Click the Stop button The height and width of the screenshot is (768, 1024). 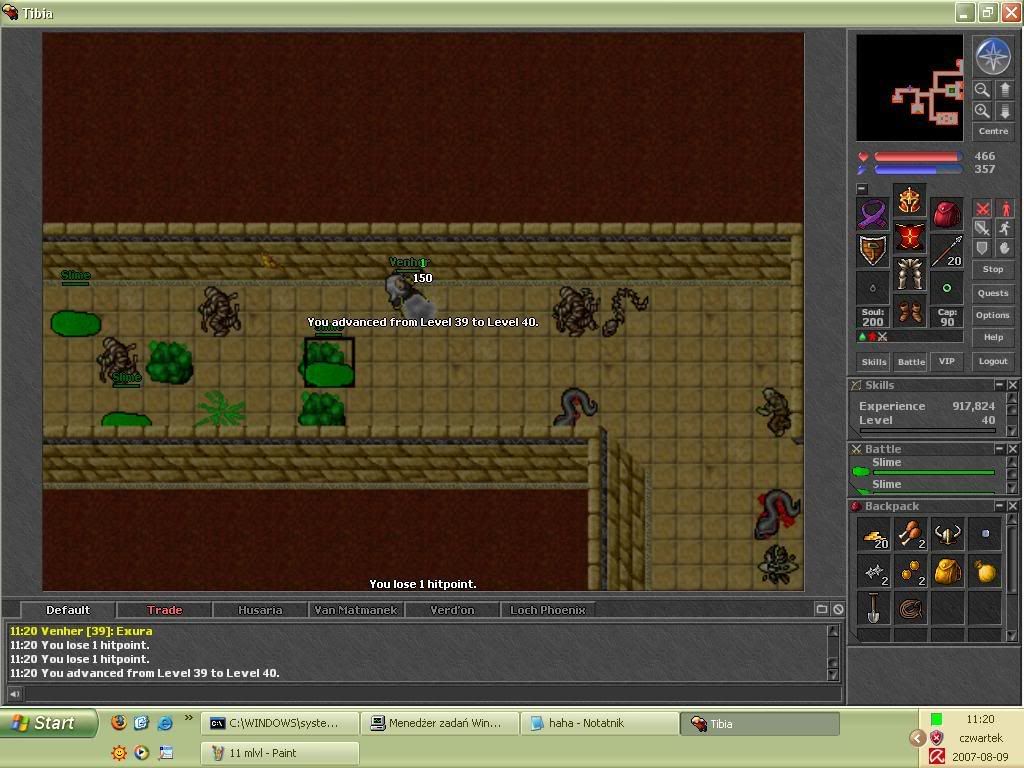(993, 269)
